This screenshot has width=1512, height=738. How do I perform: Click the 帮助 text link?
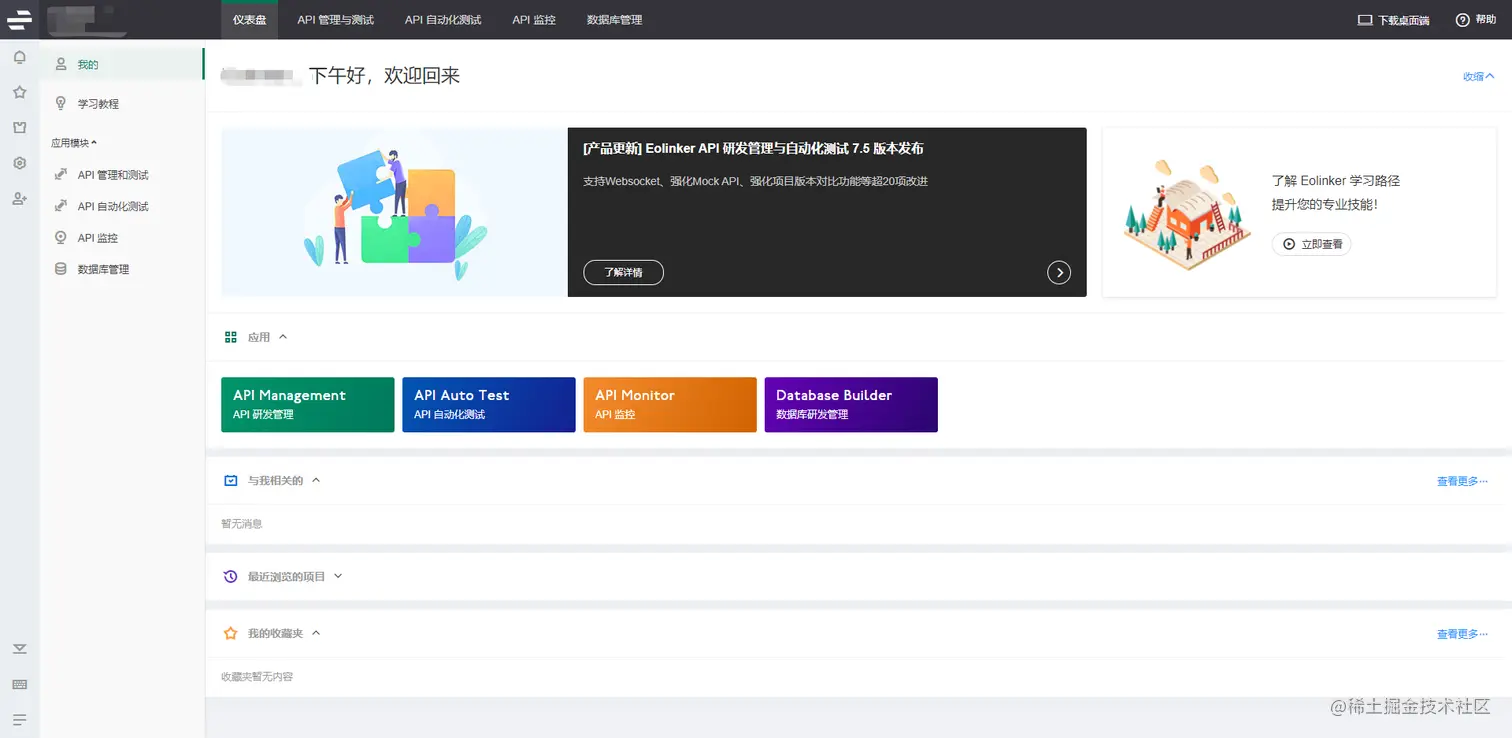click(x=1486, y=20)
